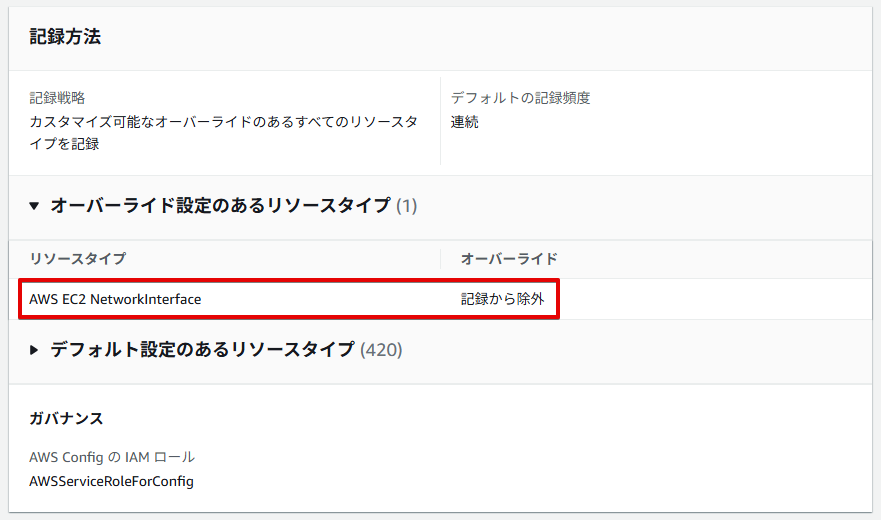Click the 記録戦略 label
The width and height of the screenshot is (881, 520).
click(x=57, y=98)
